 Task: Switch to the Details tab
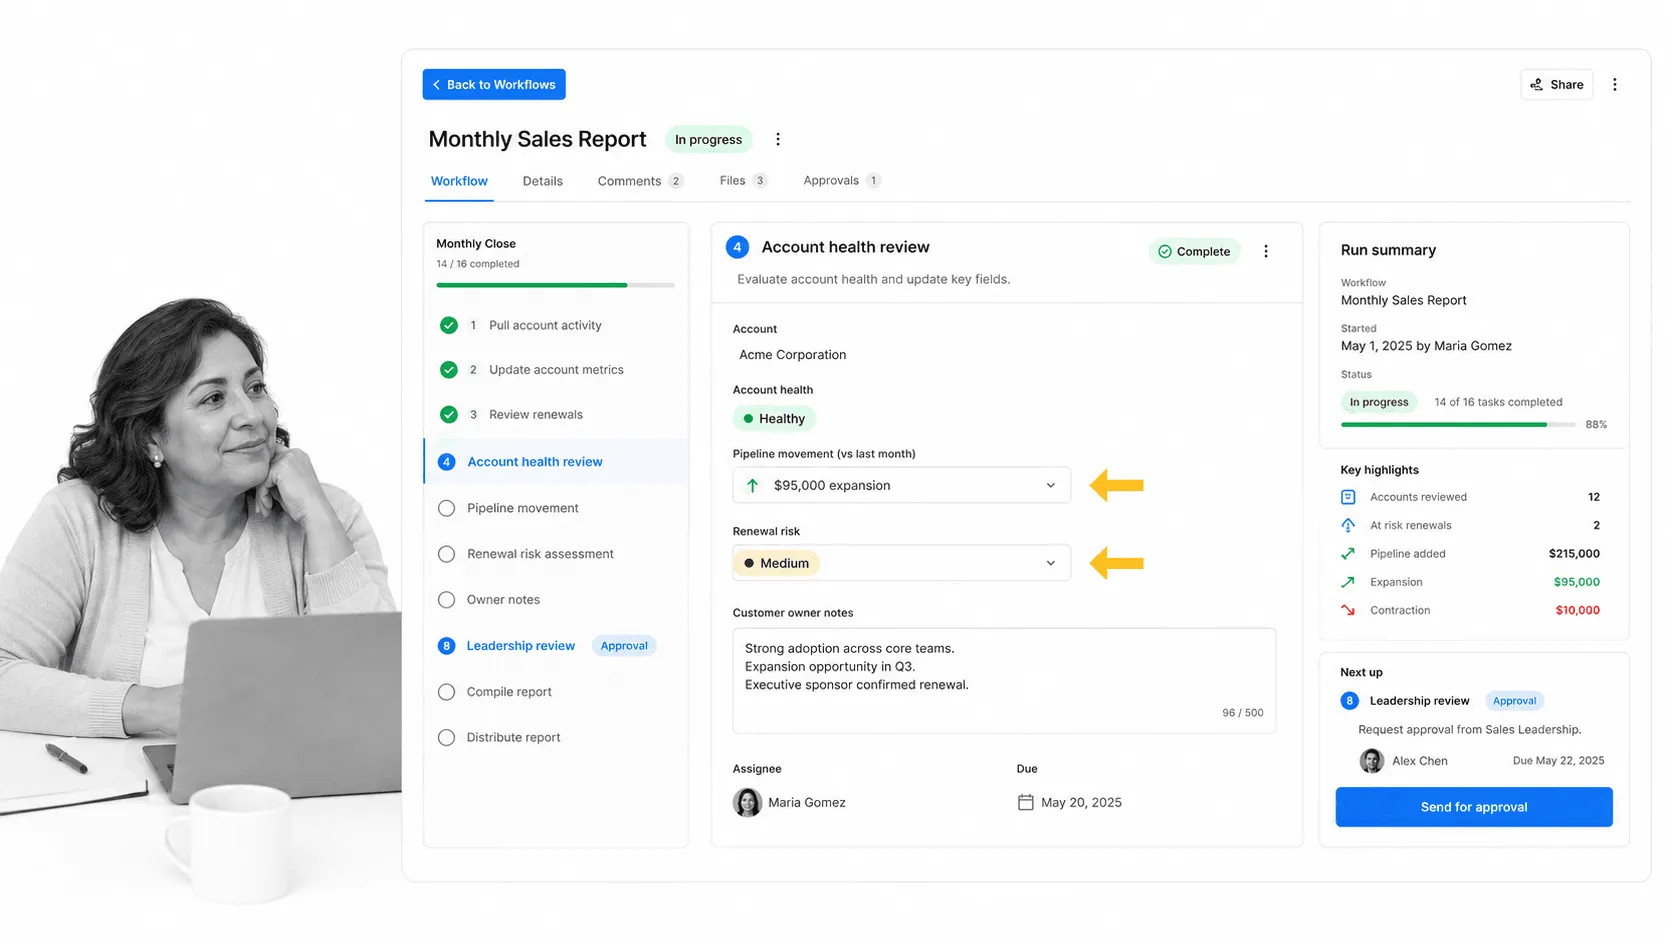coord(542,181)
